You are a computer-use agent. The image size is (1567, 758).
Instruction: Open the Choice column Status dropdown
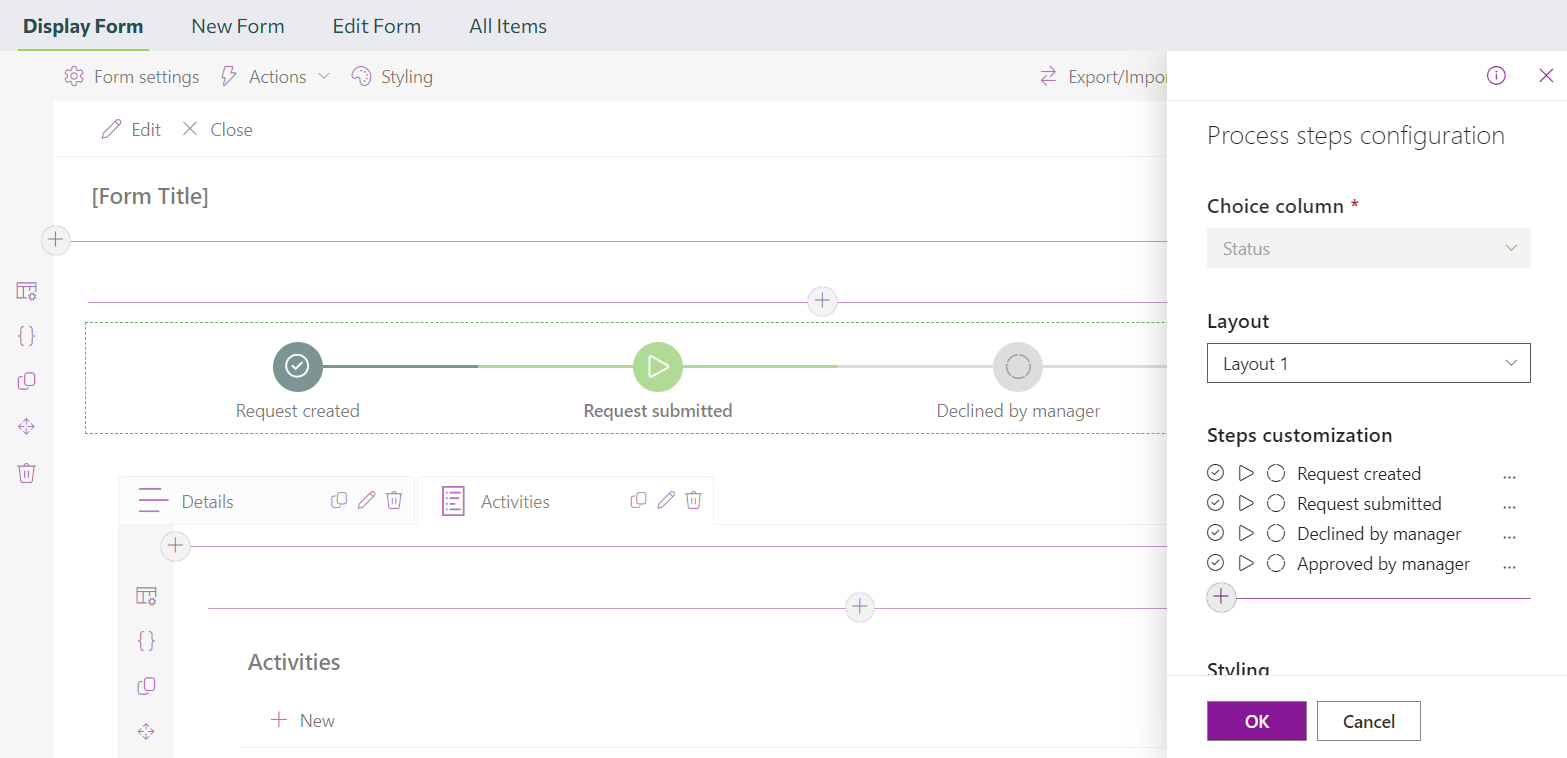coord(1368,248)
